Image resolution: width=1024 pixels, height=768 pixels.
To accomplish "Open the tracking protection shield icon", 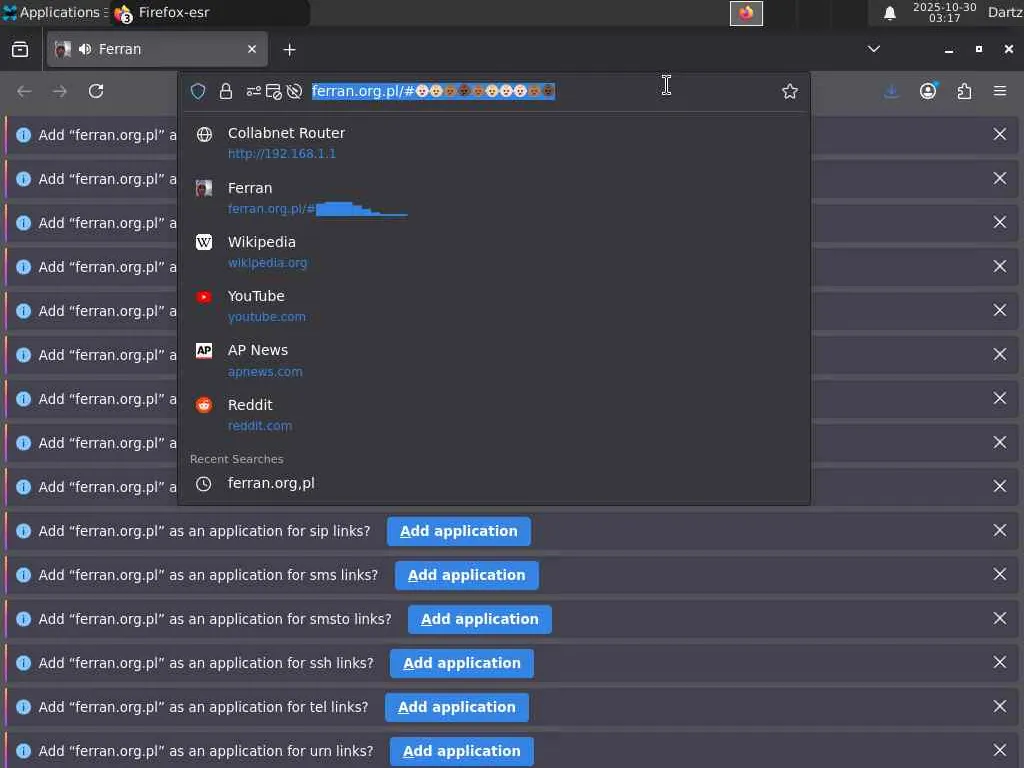I will tap(198, 91).
